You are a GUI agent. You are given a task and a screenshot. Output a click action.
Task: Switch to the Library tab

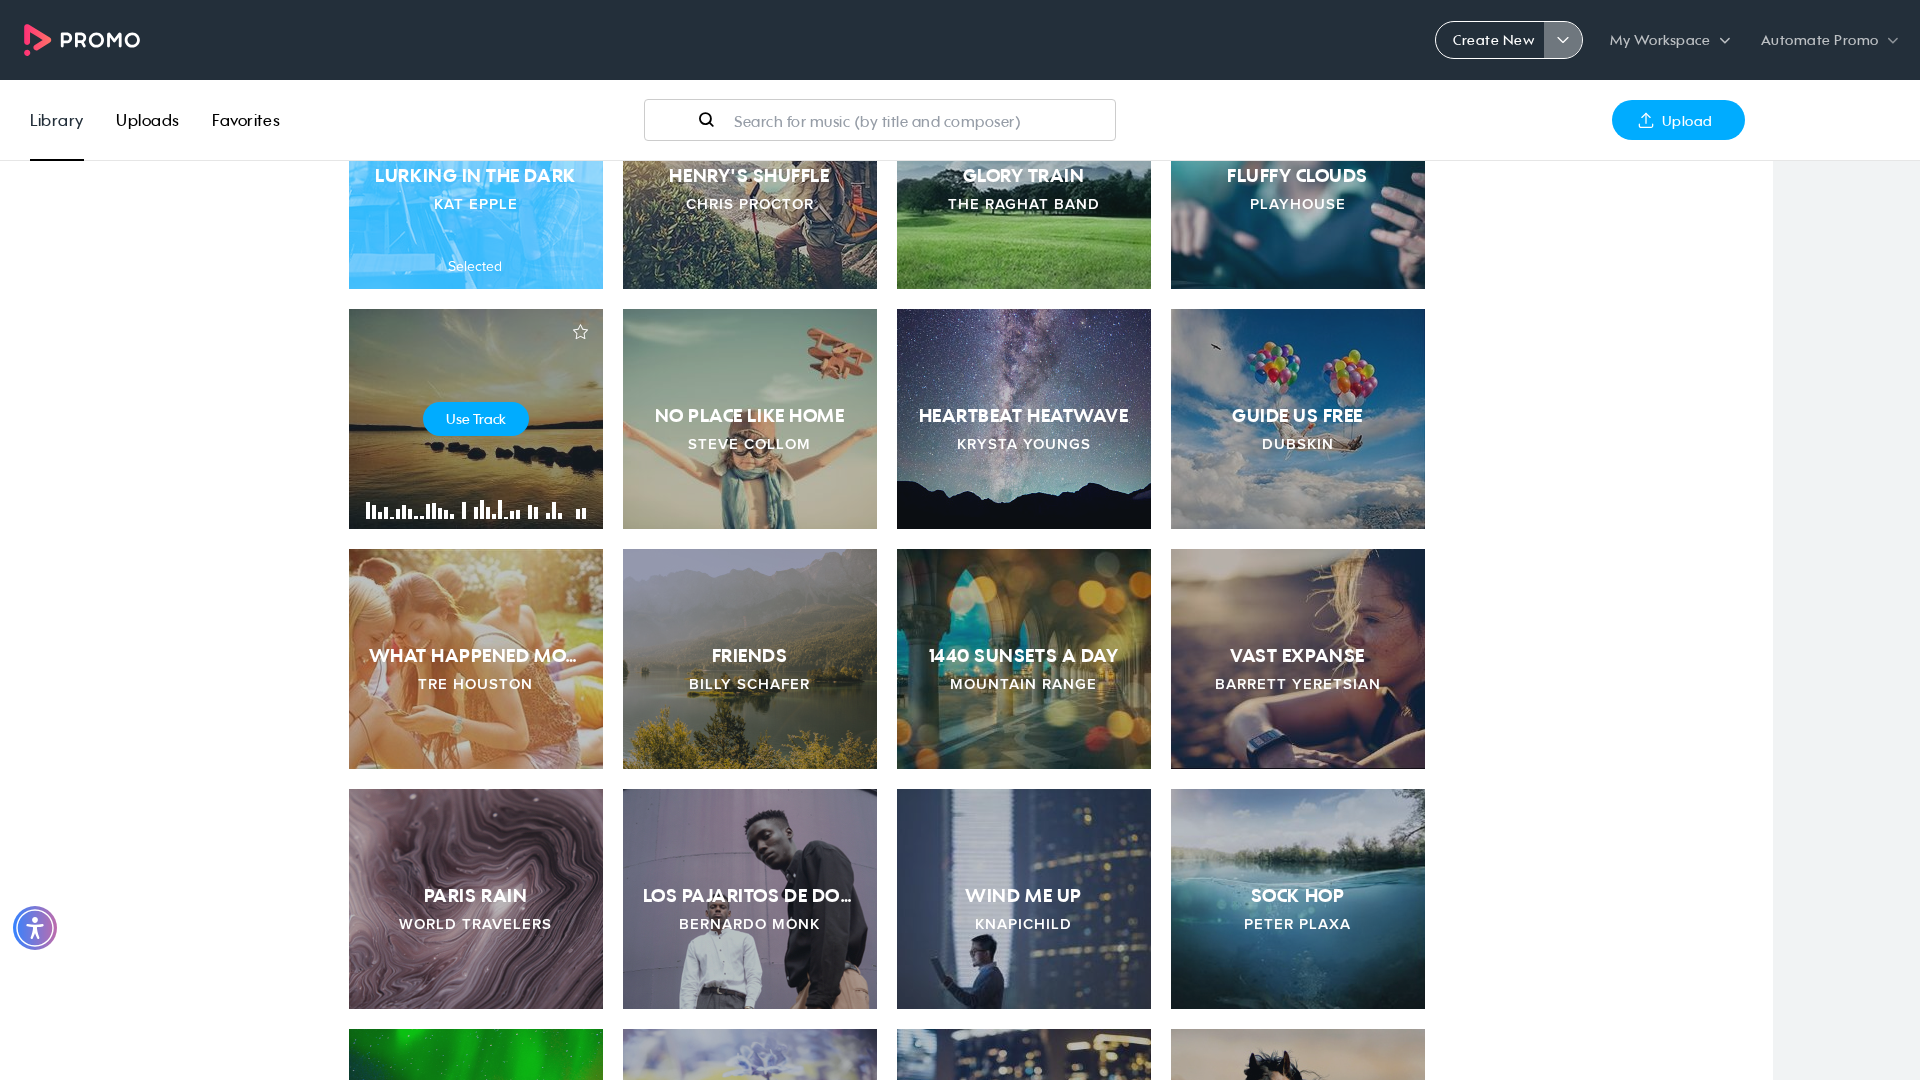(56, 120)
